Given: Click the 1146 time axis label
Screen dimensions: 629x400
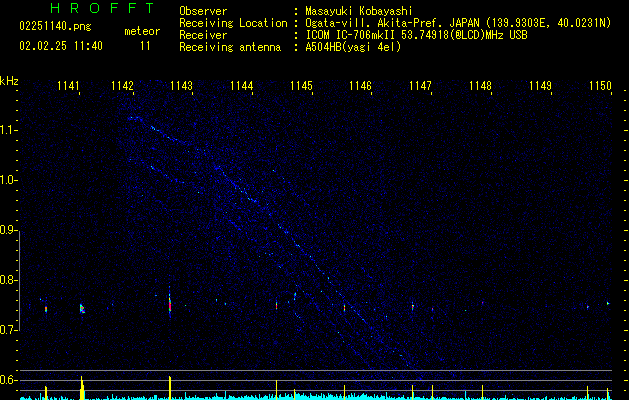Looking at the screenshot, I should click(x=361, y=86).
